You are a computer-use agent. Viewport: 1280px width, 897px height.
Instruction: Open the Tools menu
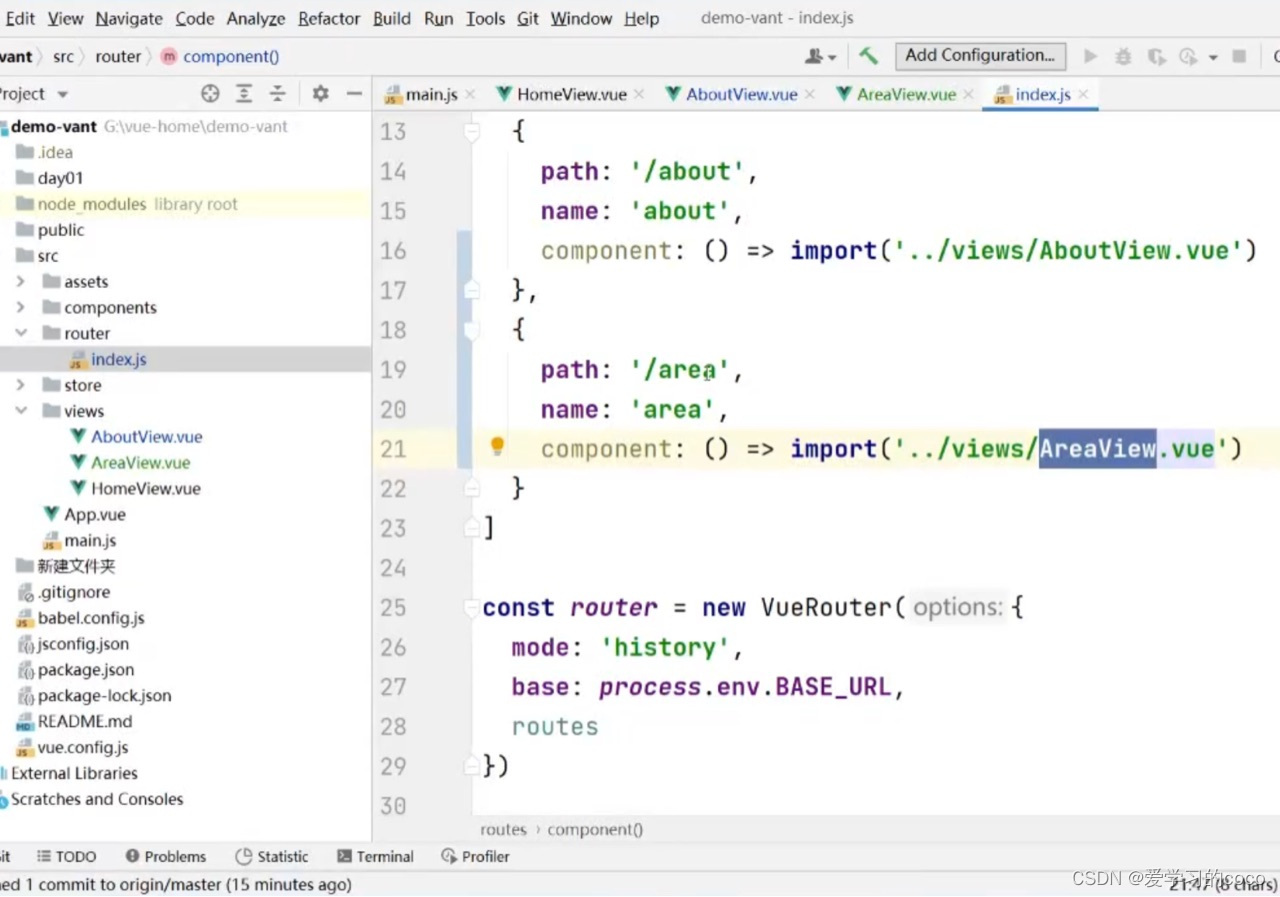pos(485,18)
